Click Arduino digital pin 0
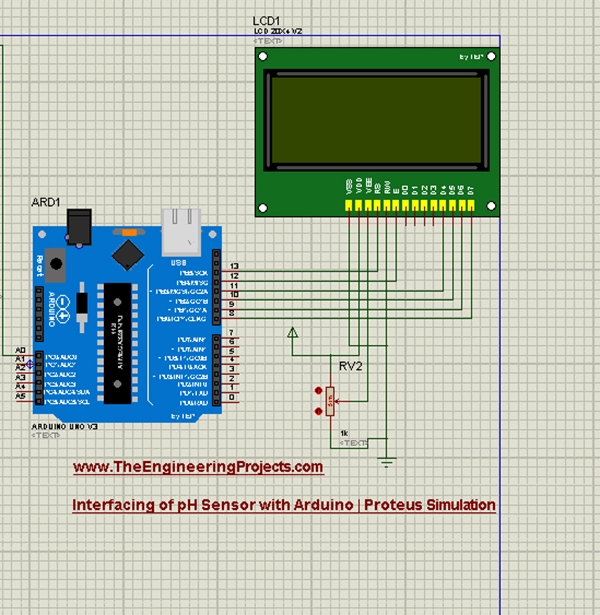Image resolution: width=600 pixels, height=615 pixels. coord(232,397)
